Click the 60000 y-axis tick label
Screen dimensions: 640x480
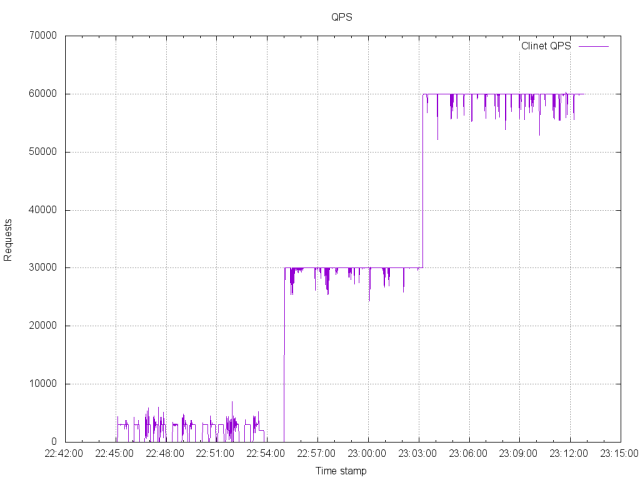(x=43, y=93)
